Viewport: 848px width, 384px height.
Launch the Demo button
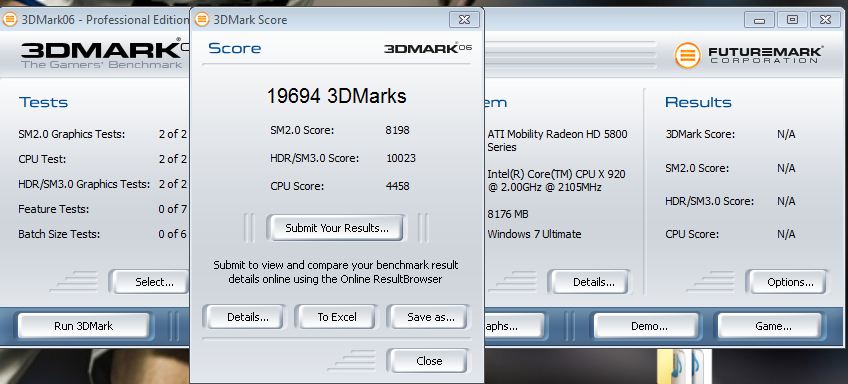coord(649,326)
